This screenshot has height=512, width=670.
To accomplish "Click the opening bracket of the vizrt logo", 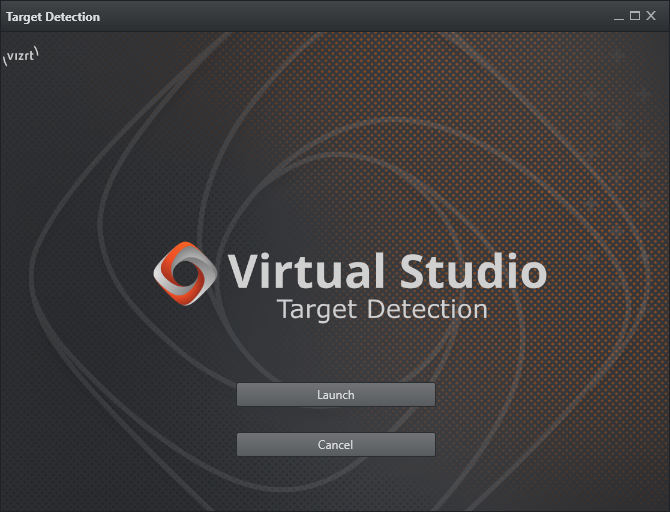I will point(5,61).
